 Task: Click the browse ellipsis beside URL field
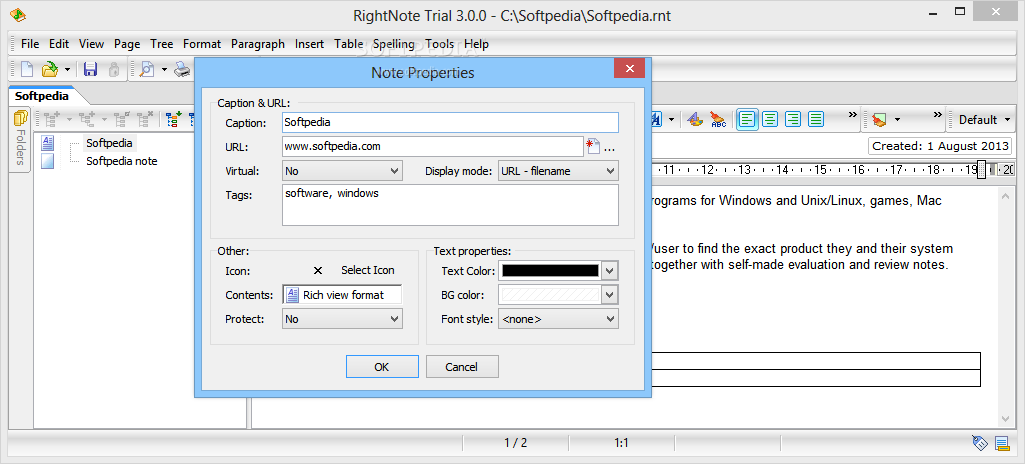coord(609,149)
